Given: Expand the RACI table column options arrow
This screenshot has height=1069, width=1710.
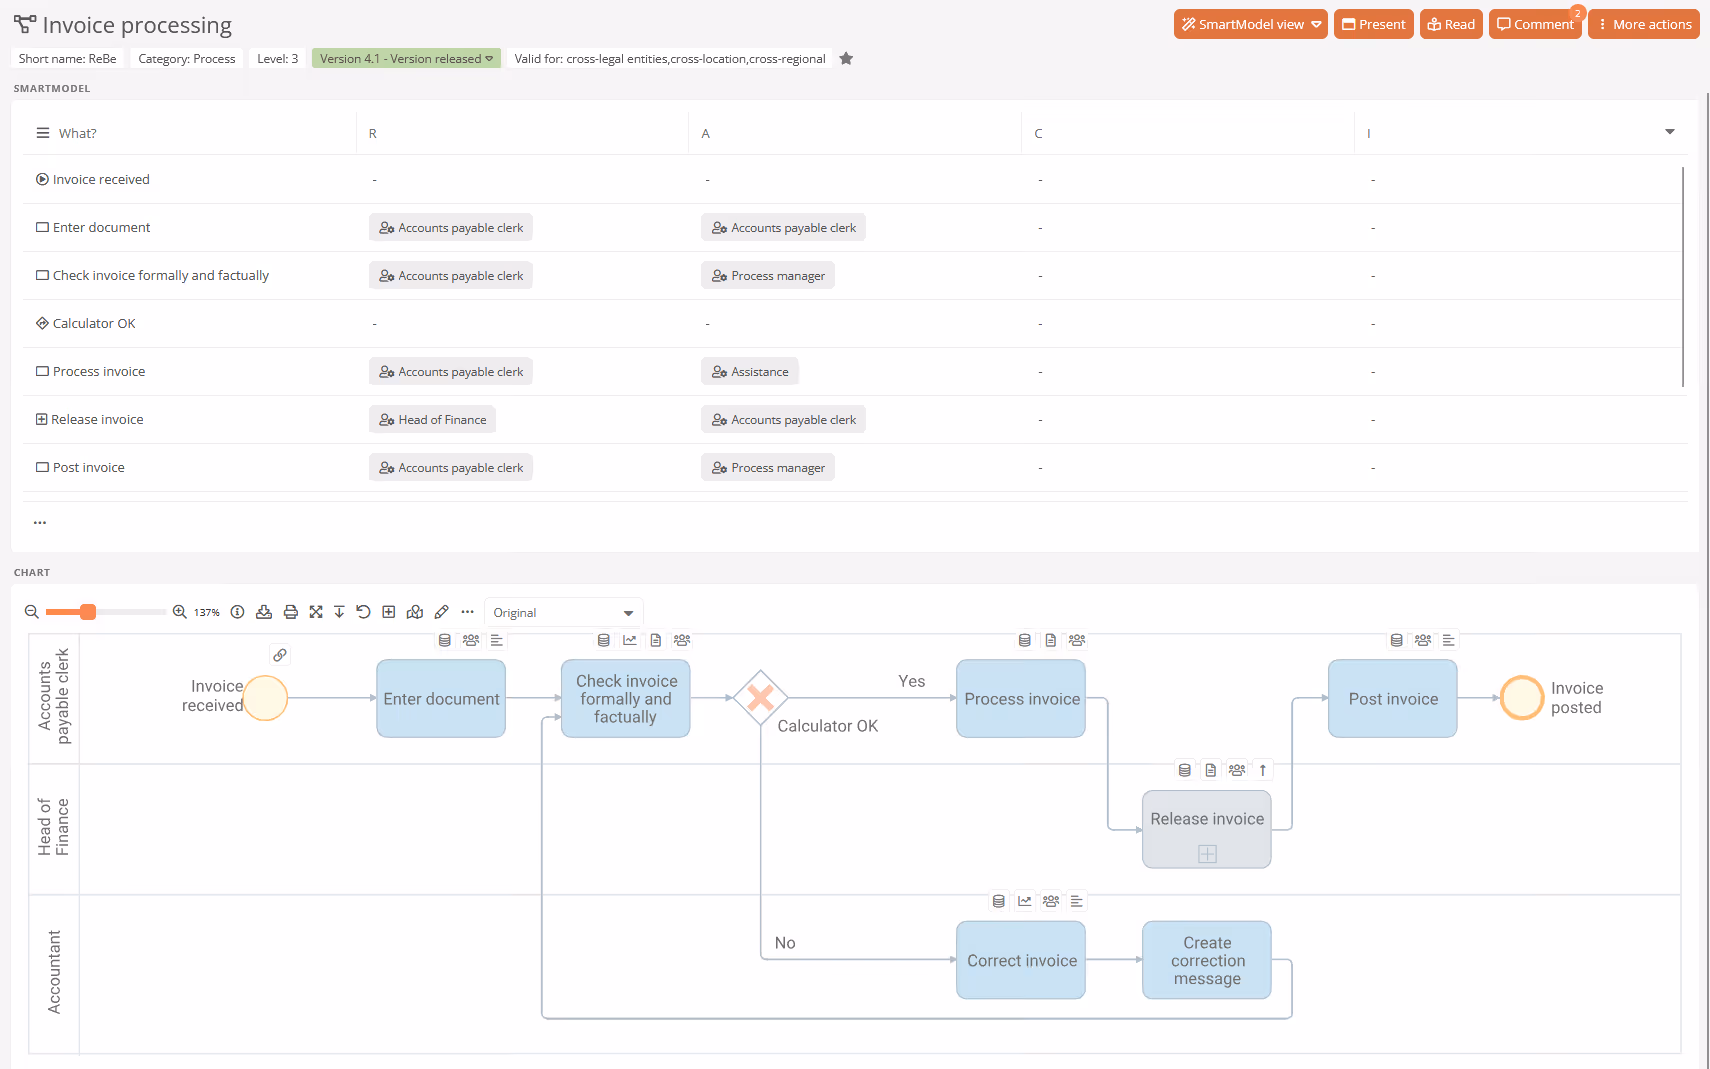Looking at the screenshot, I should [x=1669, y=132].
